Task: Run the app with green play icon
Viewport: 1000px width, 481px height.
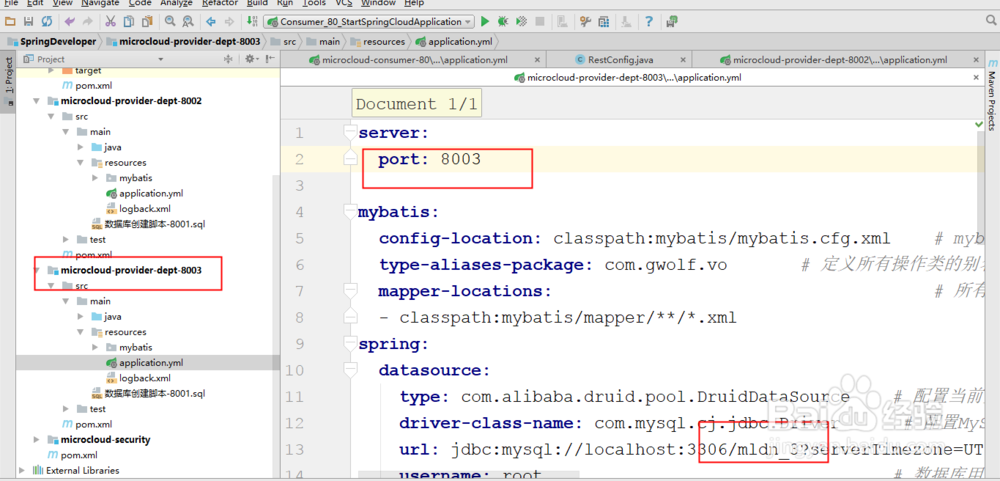Action: (x=485, y=22)
